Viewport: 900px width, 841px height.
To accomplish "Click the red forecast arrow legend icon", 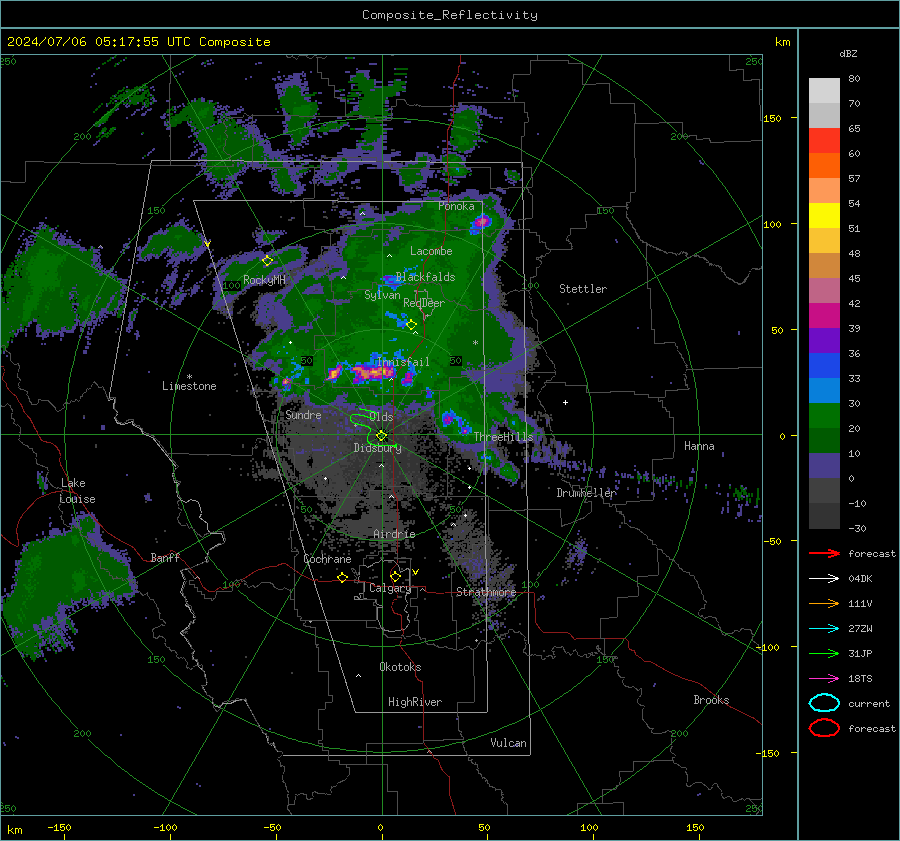I will pyautogui.click(x=824, y=553).
